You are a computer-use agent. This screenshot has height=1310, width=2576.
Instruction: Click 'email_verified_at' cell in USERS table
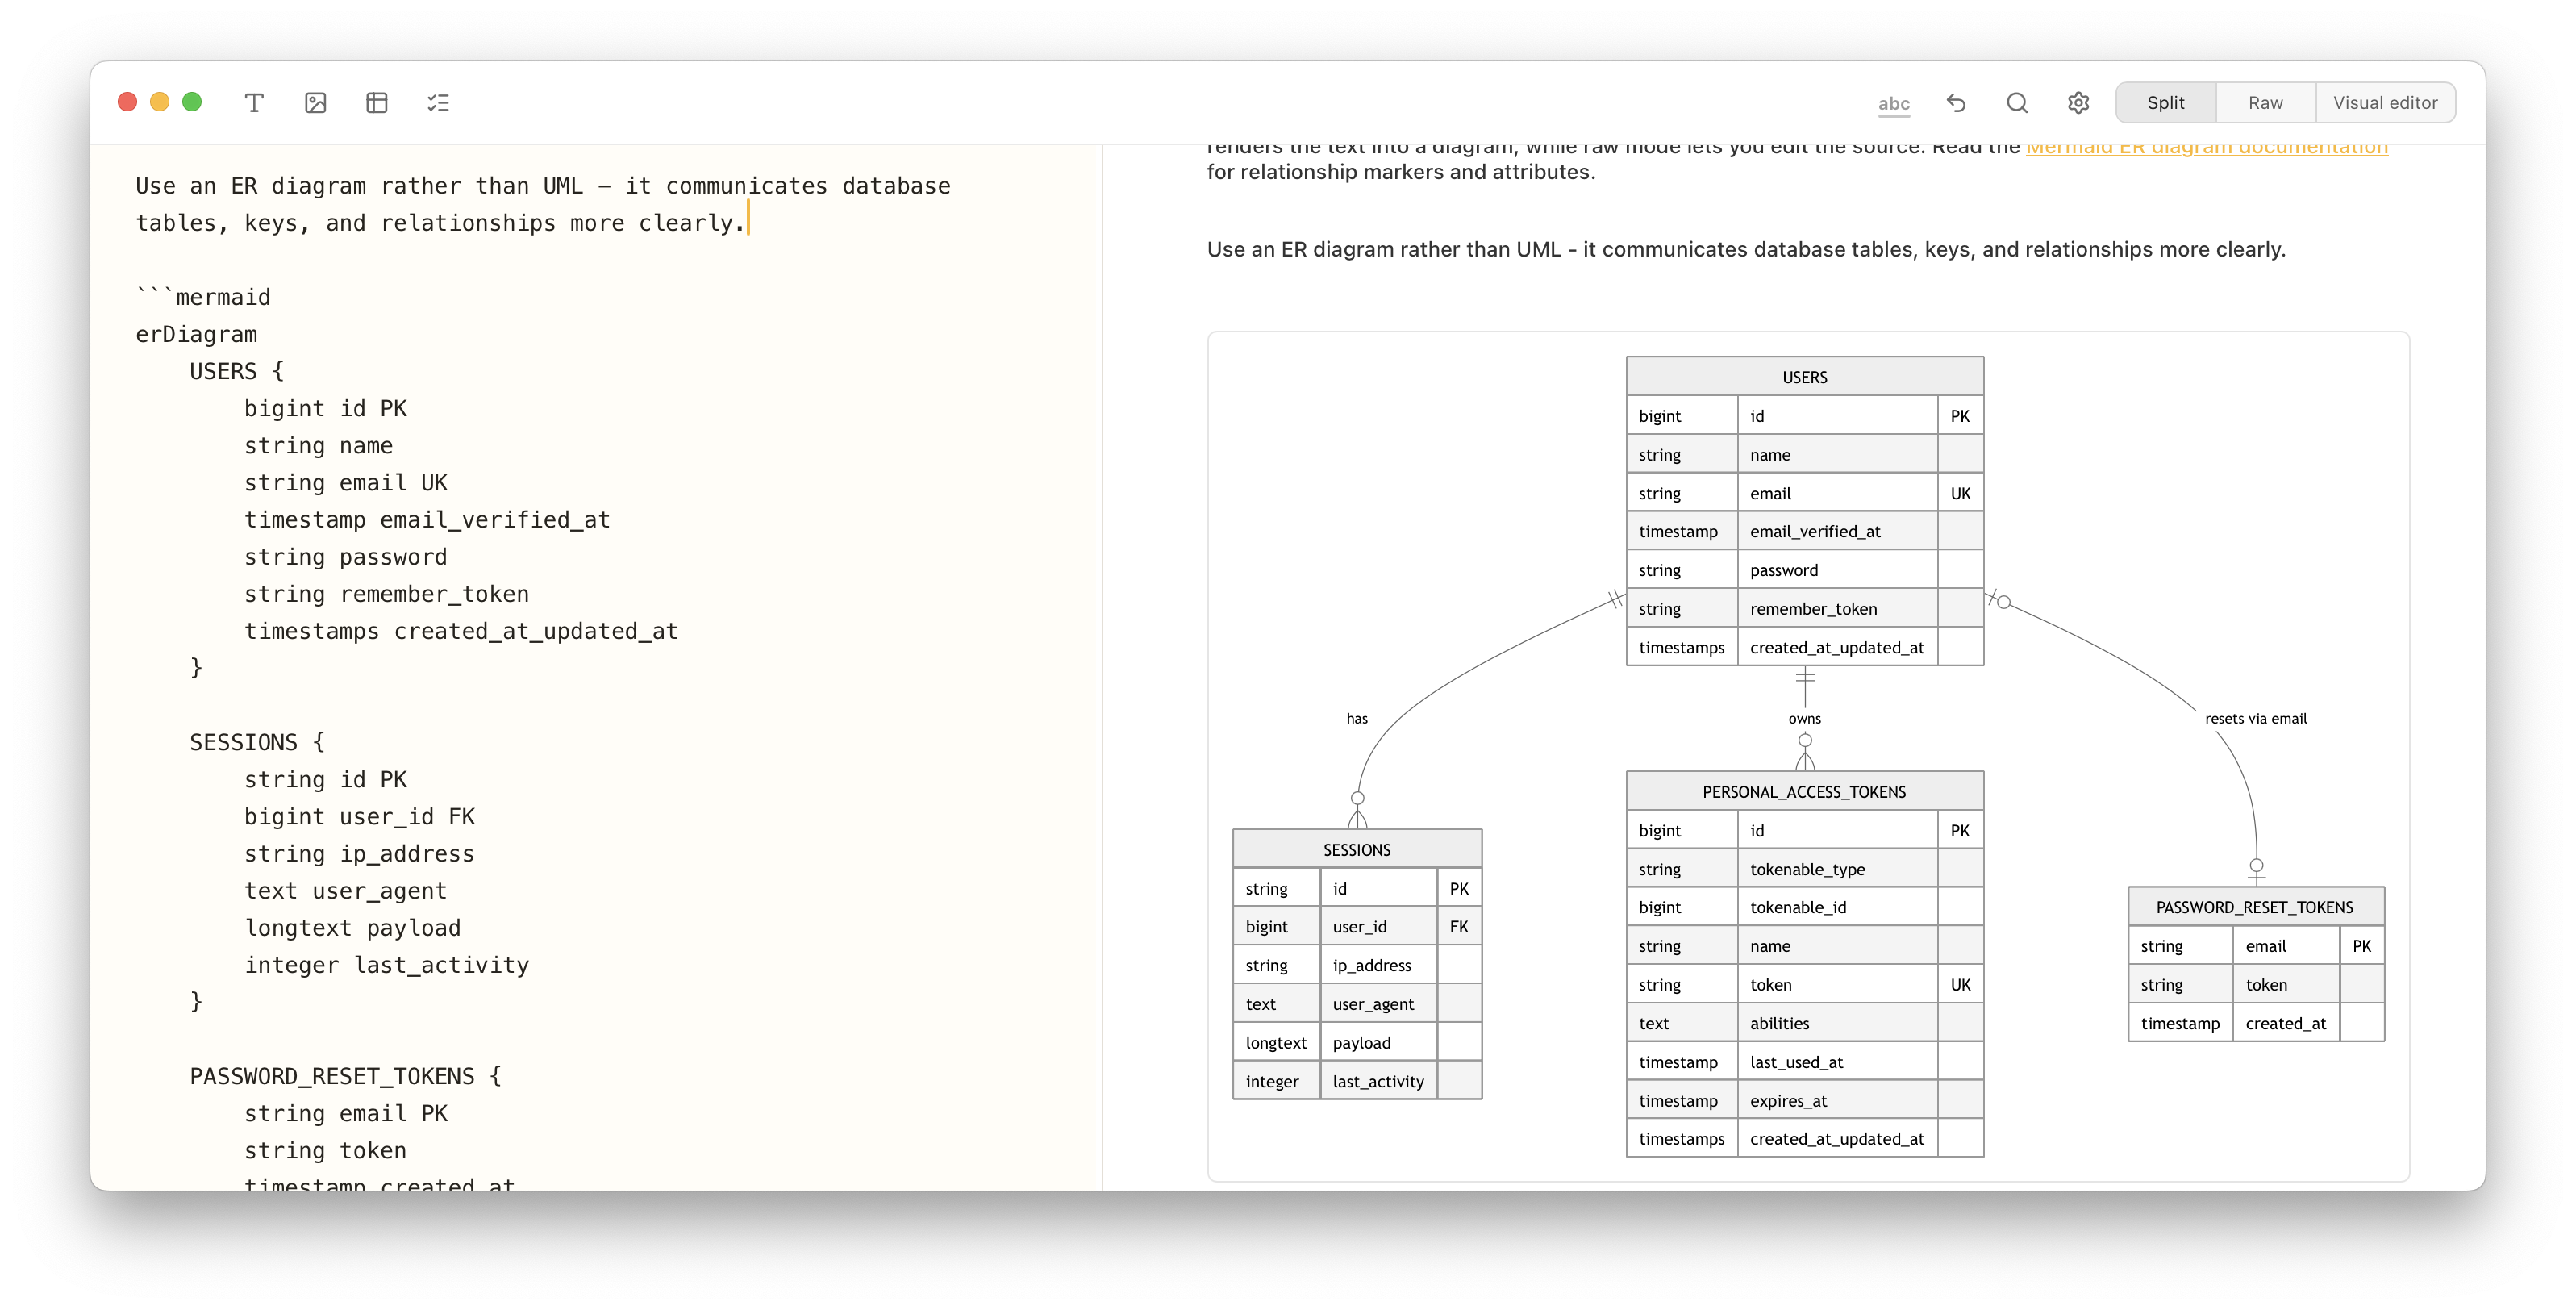[1837, 532]
